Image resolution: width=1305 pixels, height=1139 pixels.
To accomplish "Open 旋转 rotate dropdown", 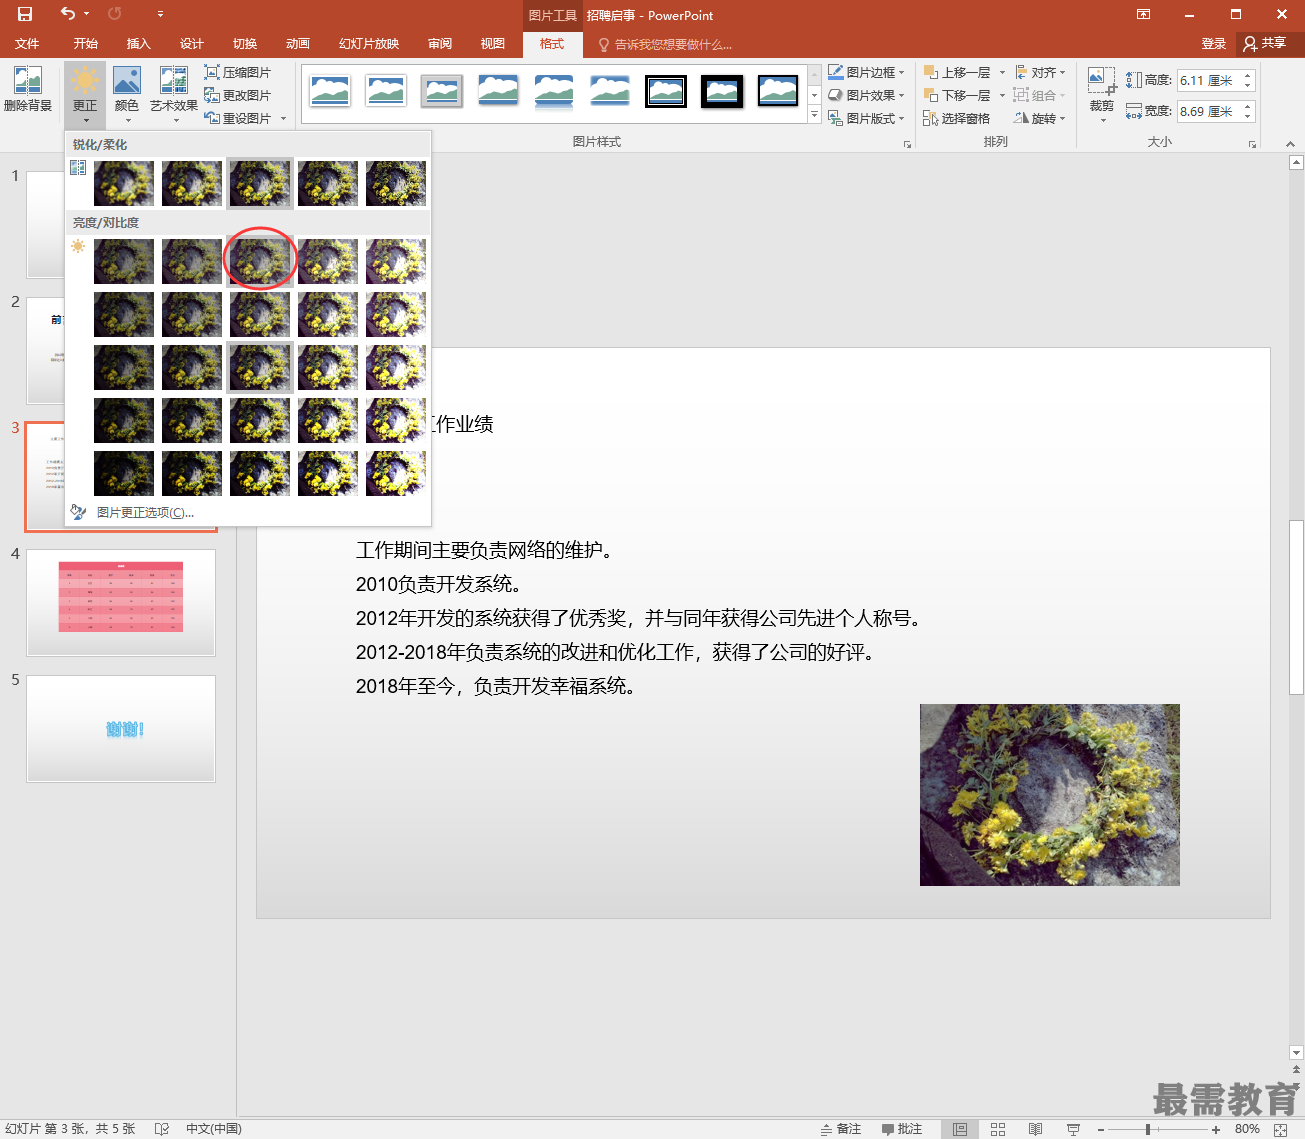I will click(1040, 118).
